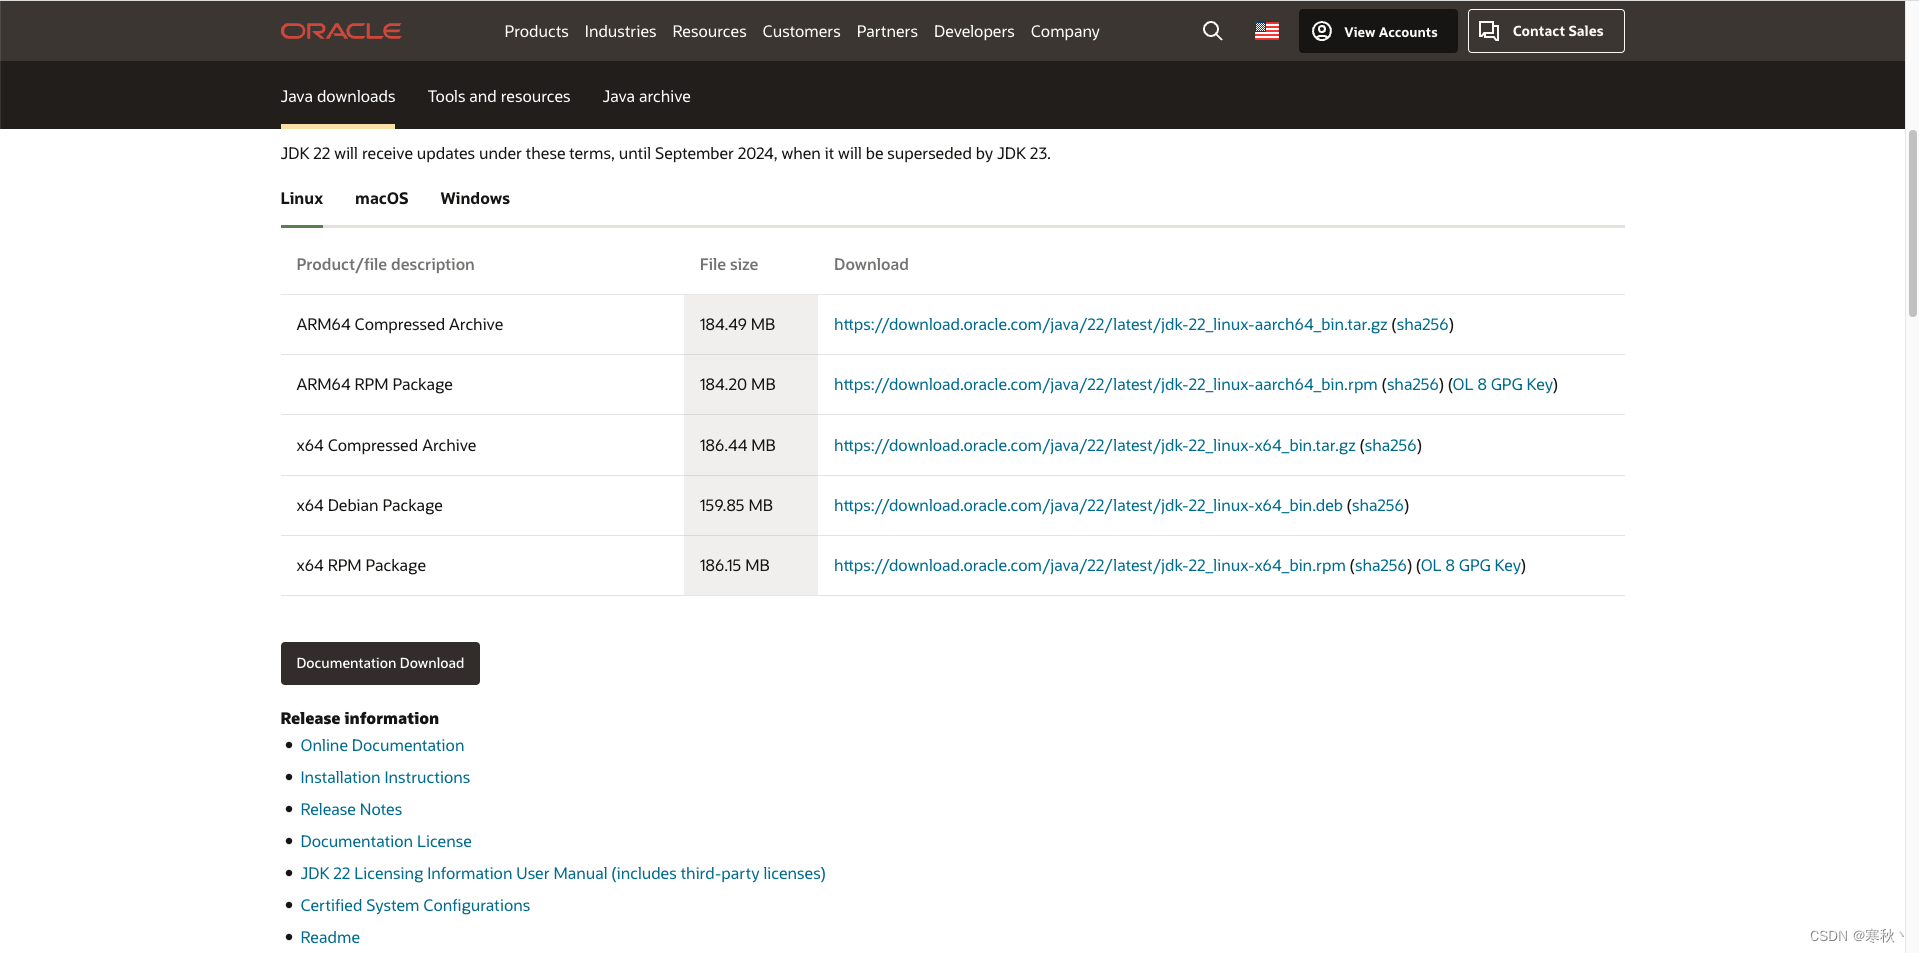Image resolution: width=1919 pixels, height=953 pixels.
Task: Open sha256 for x64 RPM Package
Action: (x=1381, y=565)
